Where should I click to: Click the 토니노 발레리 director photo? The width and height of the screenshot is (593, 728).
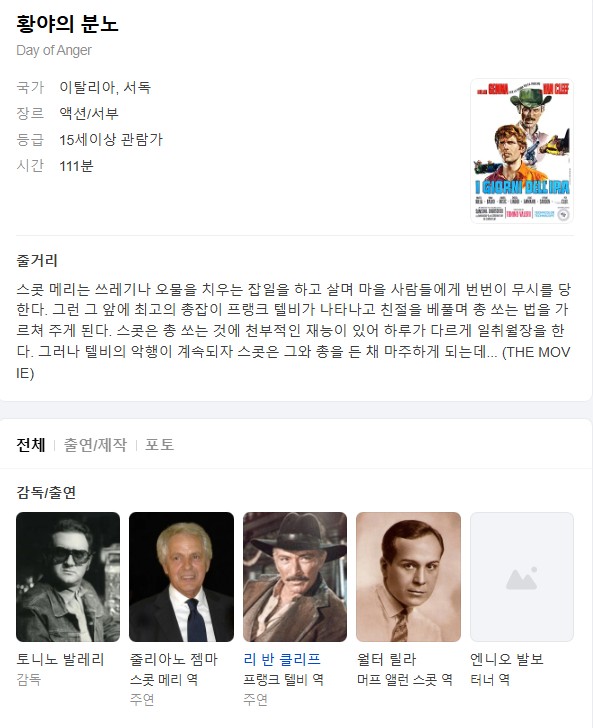click(x=68, y=577)
